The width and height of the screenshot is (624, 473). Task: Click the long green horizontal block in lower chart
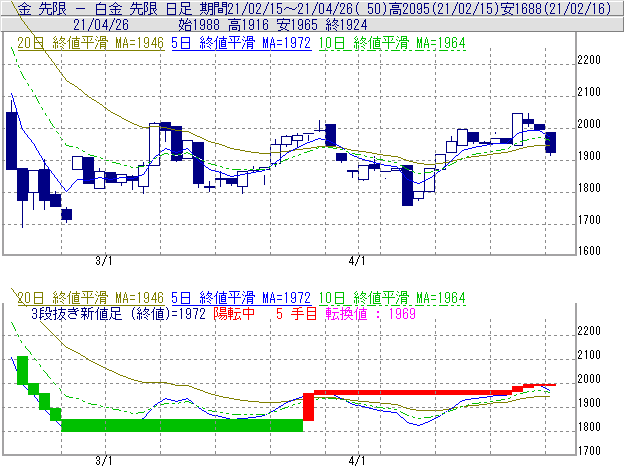[182, 425]
